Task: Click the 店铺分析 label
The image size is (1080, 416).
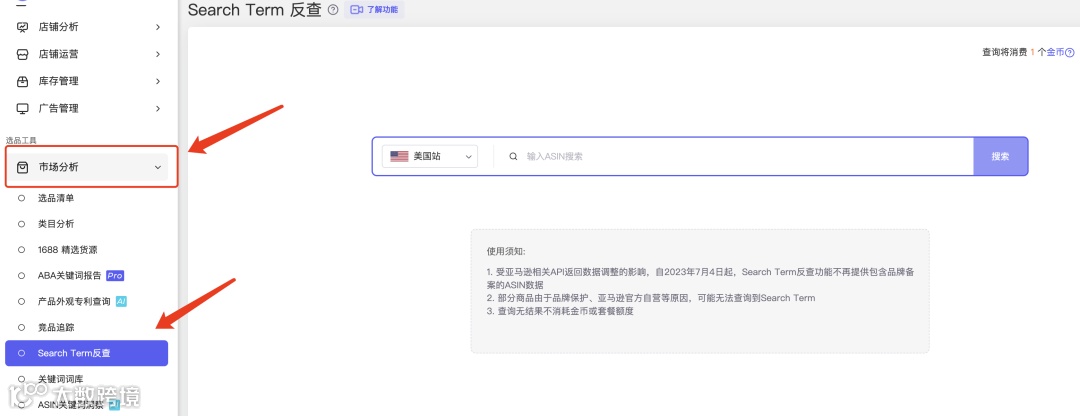Action: (x=59, y=27)
